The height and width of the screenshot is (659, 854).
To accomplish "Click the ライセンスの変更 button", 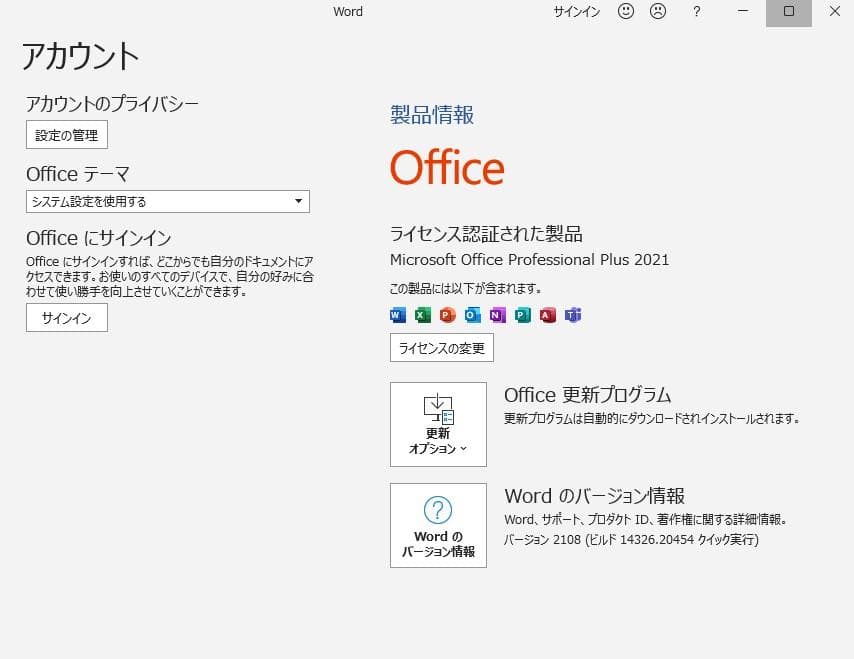I will tap(441, 348).
